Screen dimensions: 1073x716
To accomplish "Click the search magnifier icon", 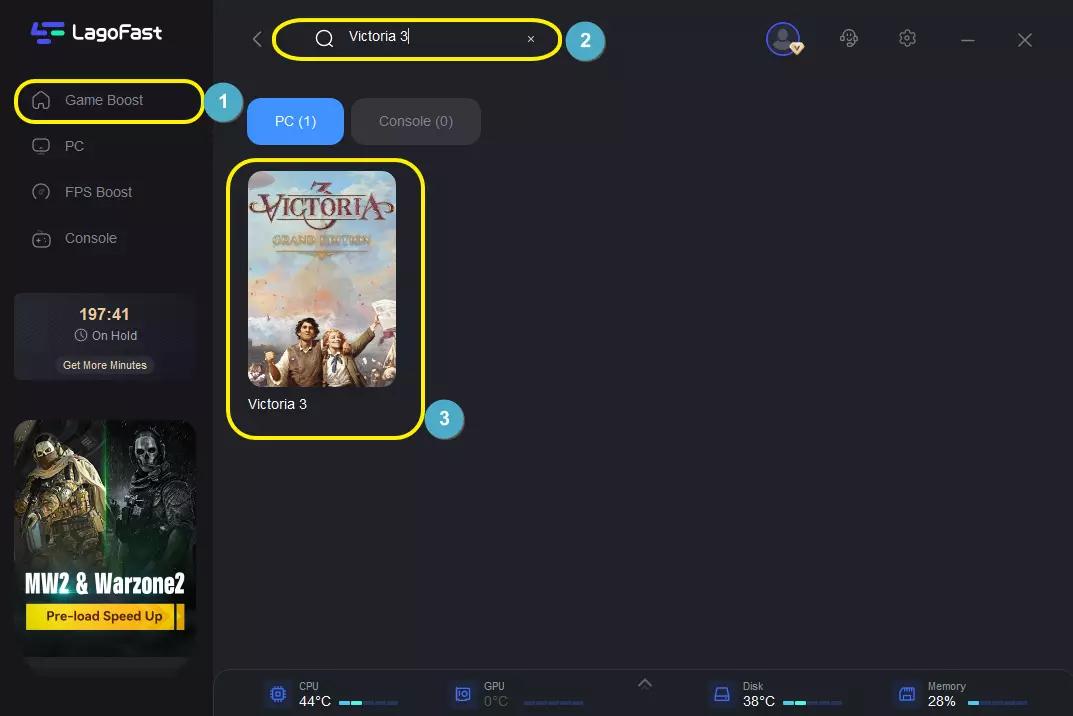I will pyautogui.click(x=324, y=39).
